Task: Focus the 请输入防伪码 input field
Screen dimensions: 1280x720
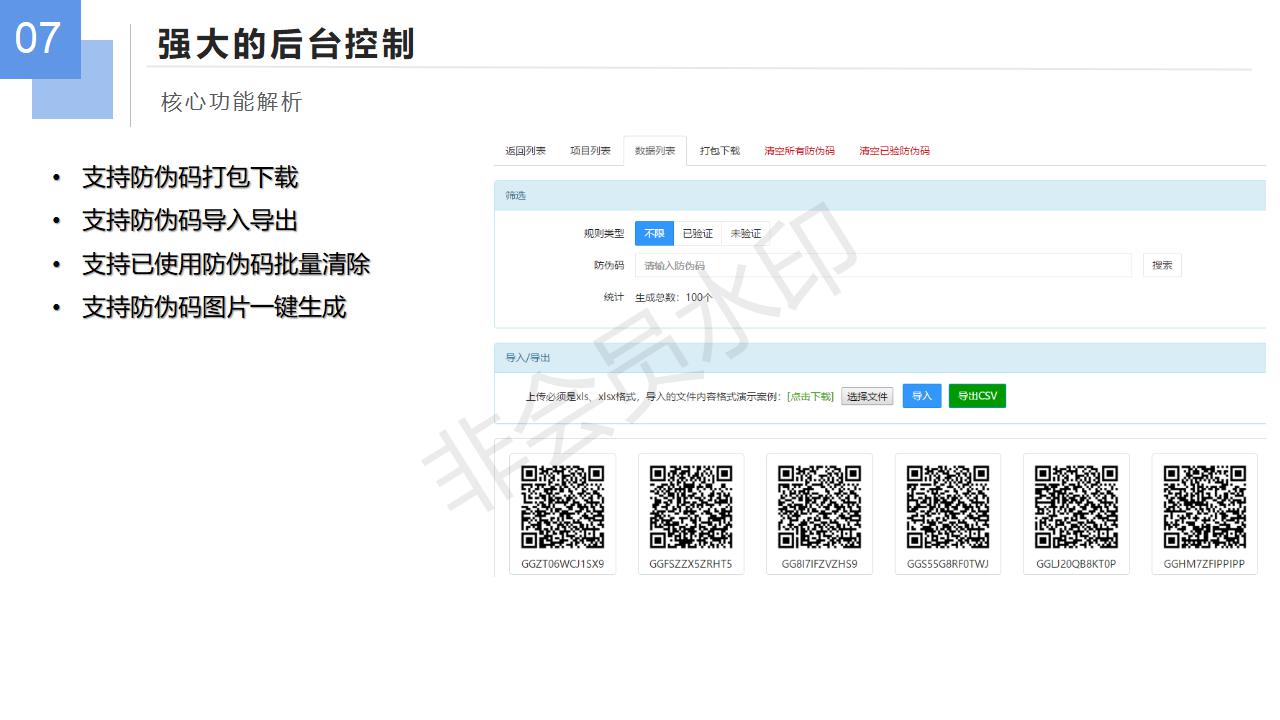Action: point(882,265)
